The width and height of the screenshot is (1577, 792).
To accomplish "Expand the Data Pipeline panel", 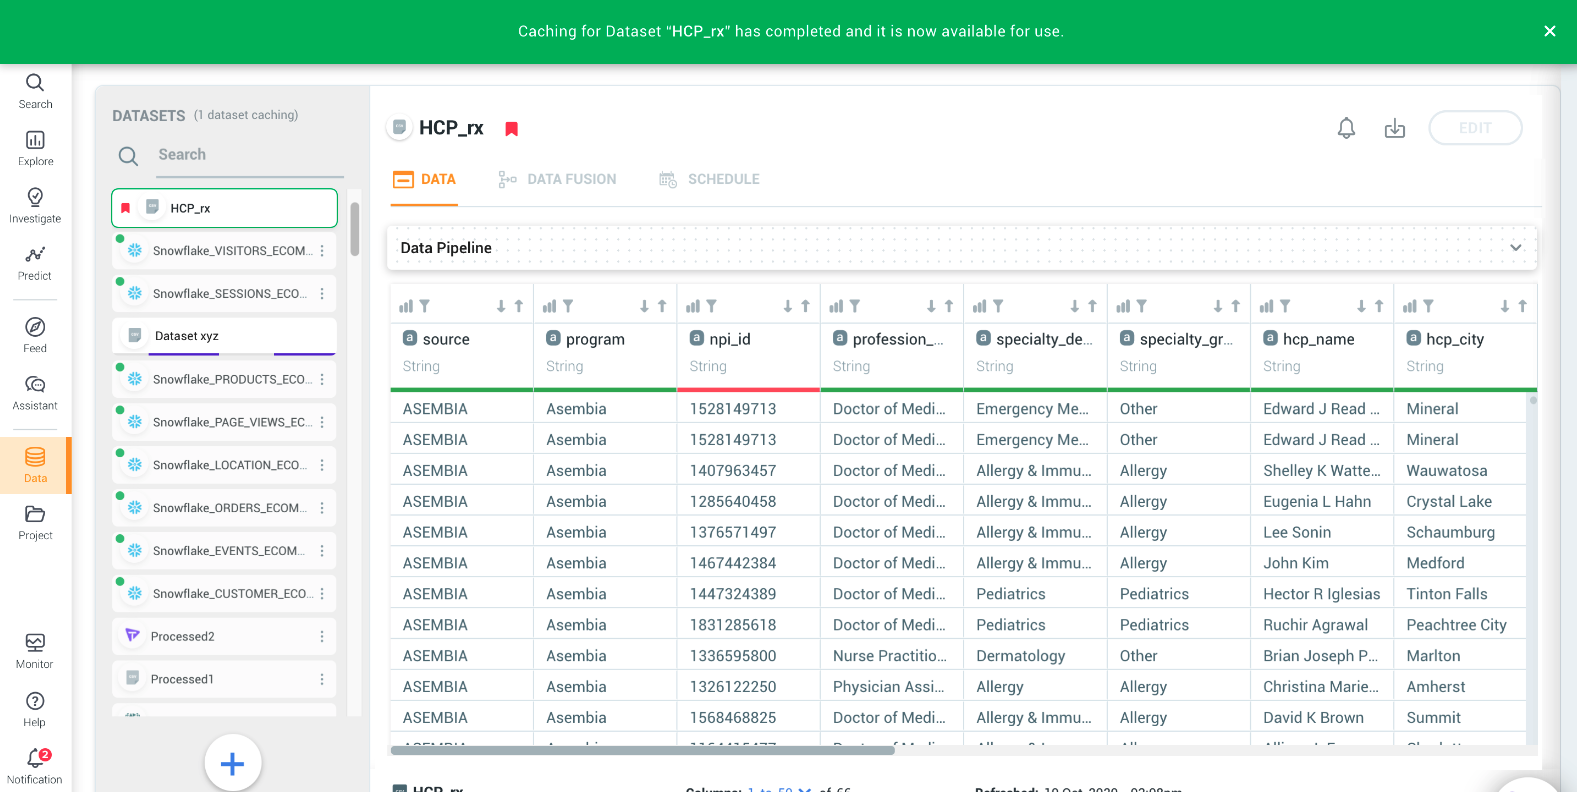I will pos(1516,248).
